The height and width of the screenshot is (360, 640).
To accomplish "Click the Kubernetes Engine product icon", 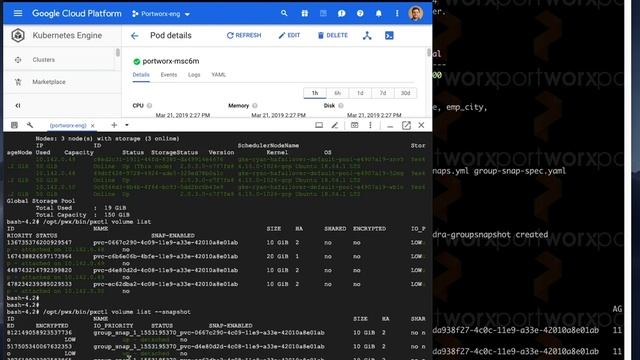I will point(18,36).
